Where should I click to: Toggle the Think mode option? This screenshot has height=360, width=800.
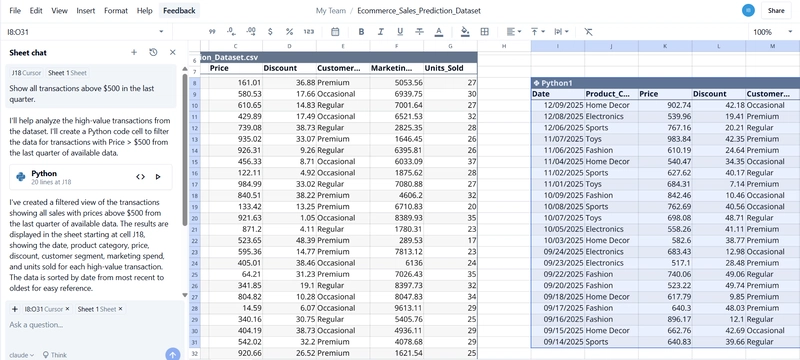[55, 355]
